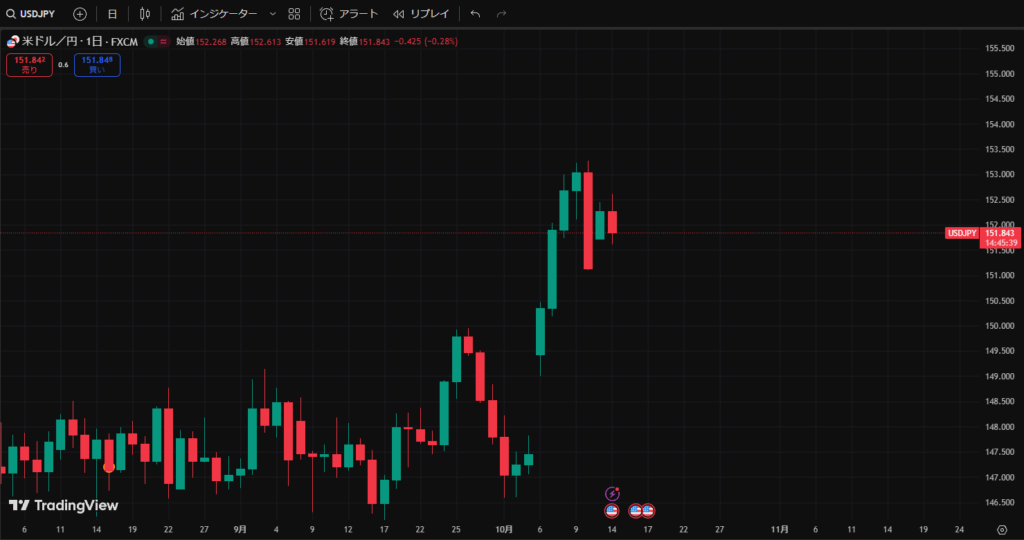Start bar replay with リプレイ
The image size is (1024, 540).
(421, 14)
